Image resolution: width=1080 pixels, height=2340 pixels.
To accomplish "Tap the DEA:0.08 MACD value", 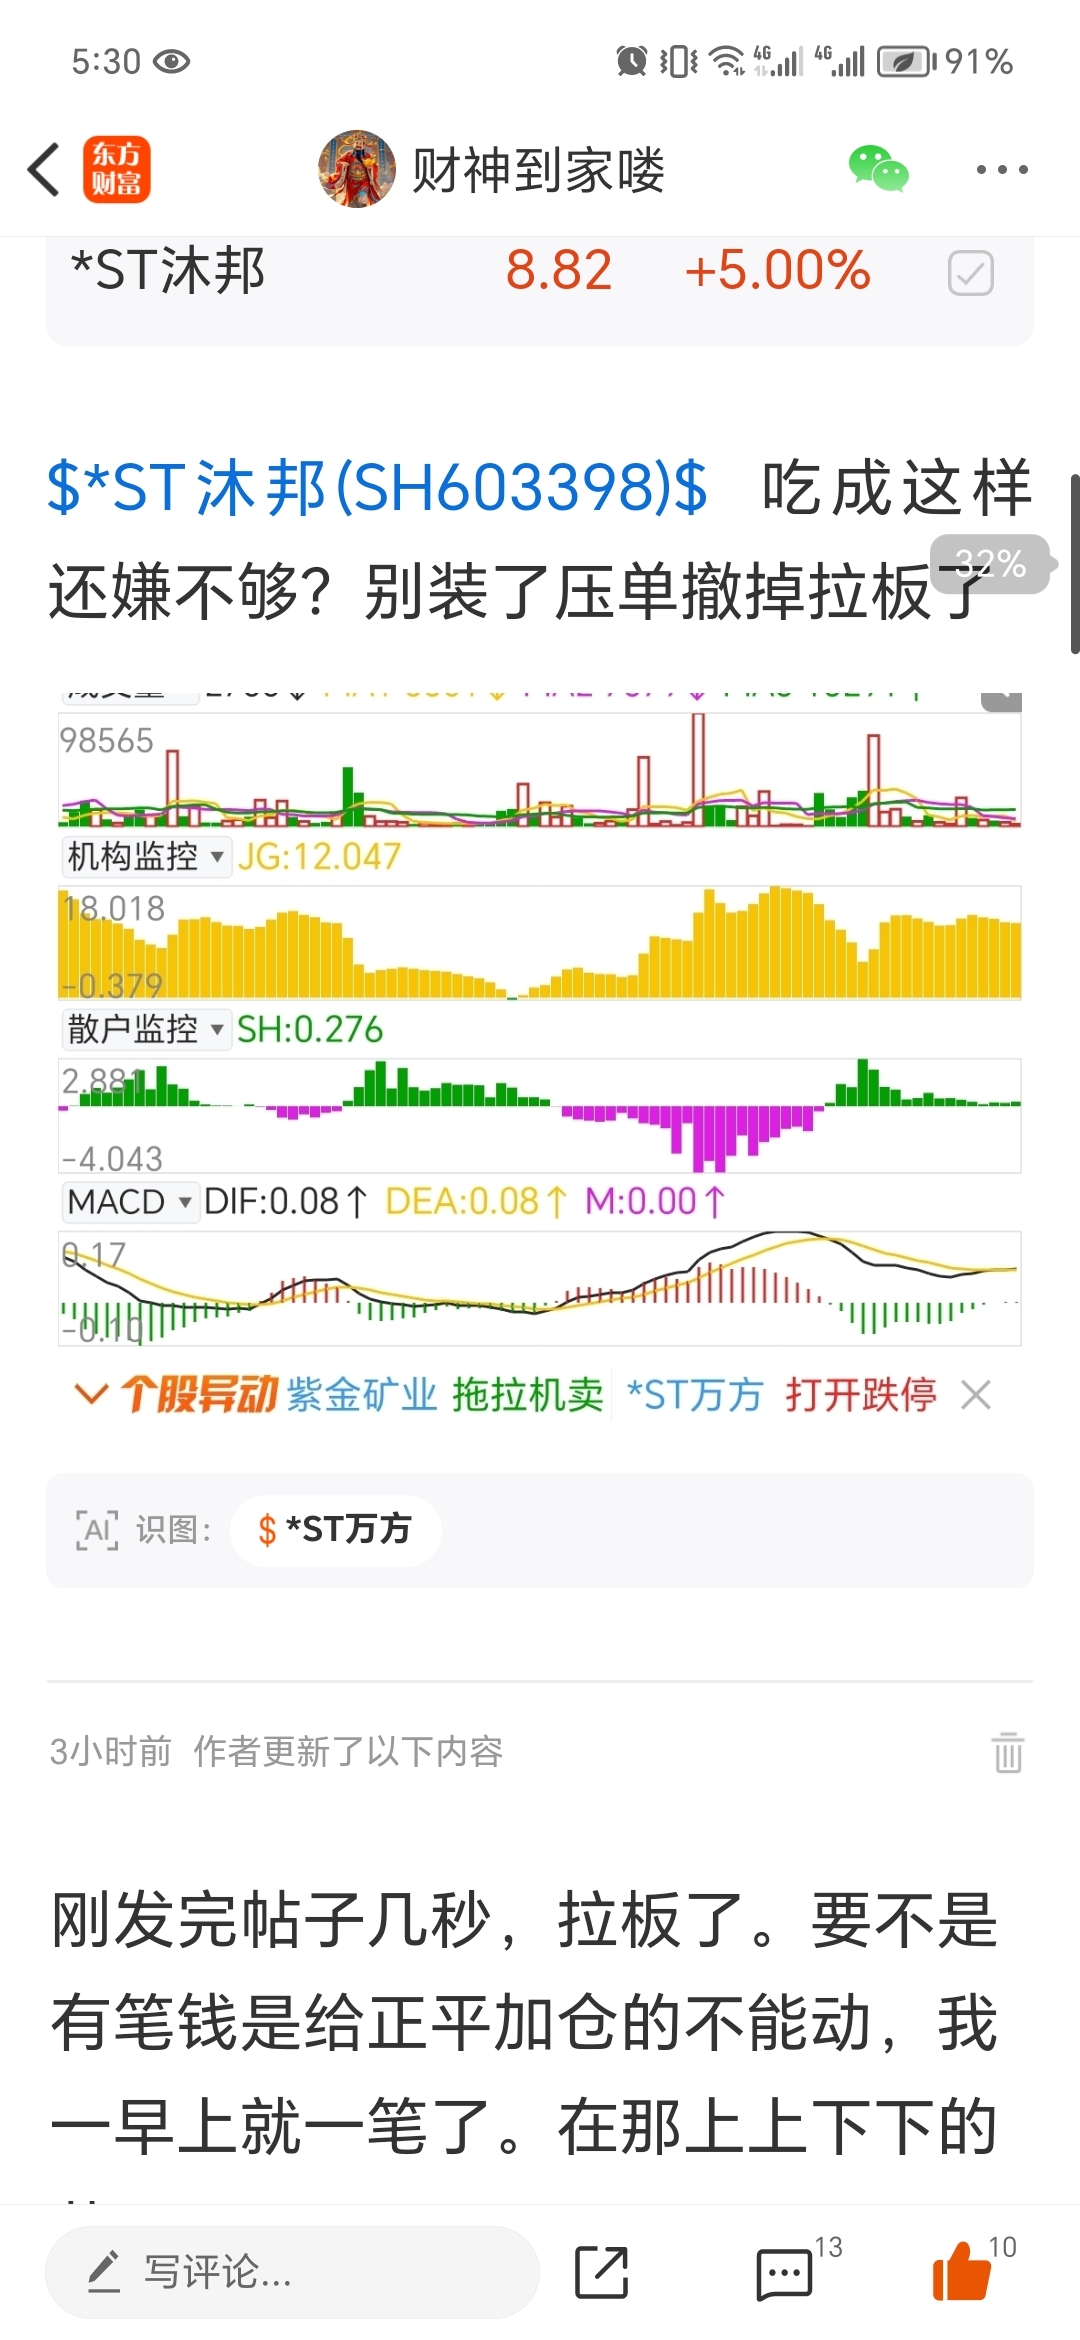I will point(476,1201).
